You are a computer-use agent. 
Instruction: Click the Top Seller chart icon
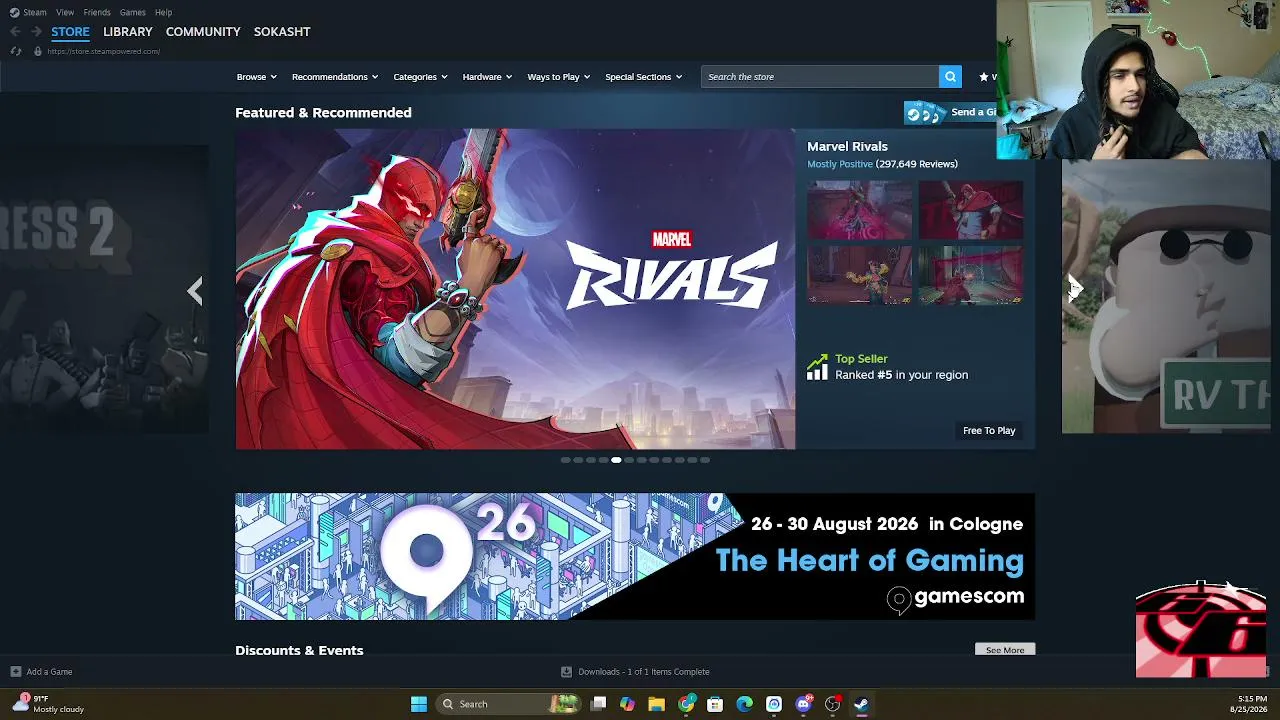coord(817,367)
